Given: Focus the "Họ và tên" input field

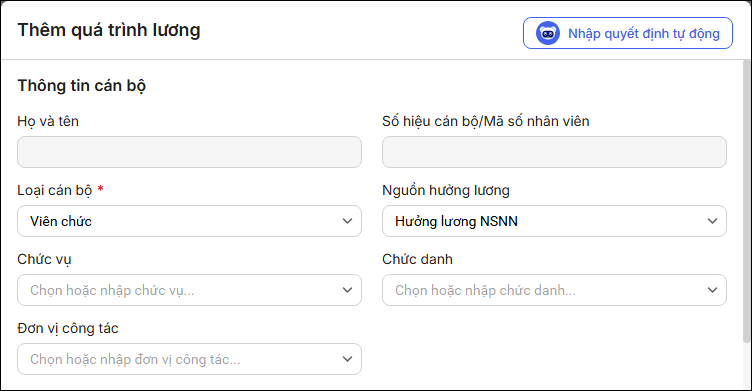Looking at the screenshot, I should tap(189, 152).
